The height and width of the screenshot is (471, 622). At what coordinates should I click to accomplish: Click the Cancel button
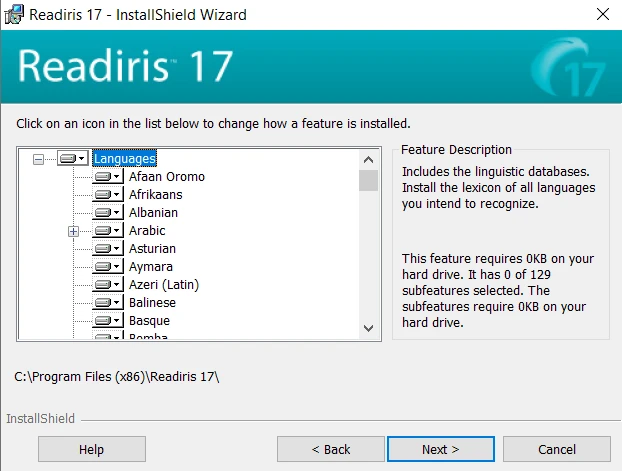tap(556, 449)
